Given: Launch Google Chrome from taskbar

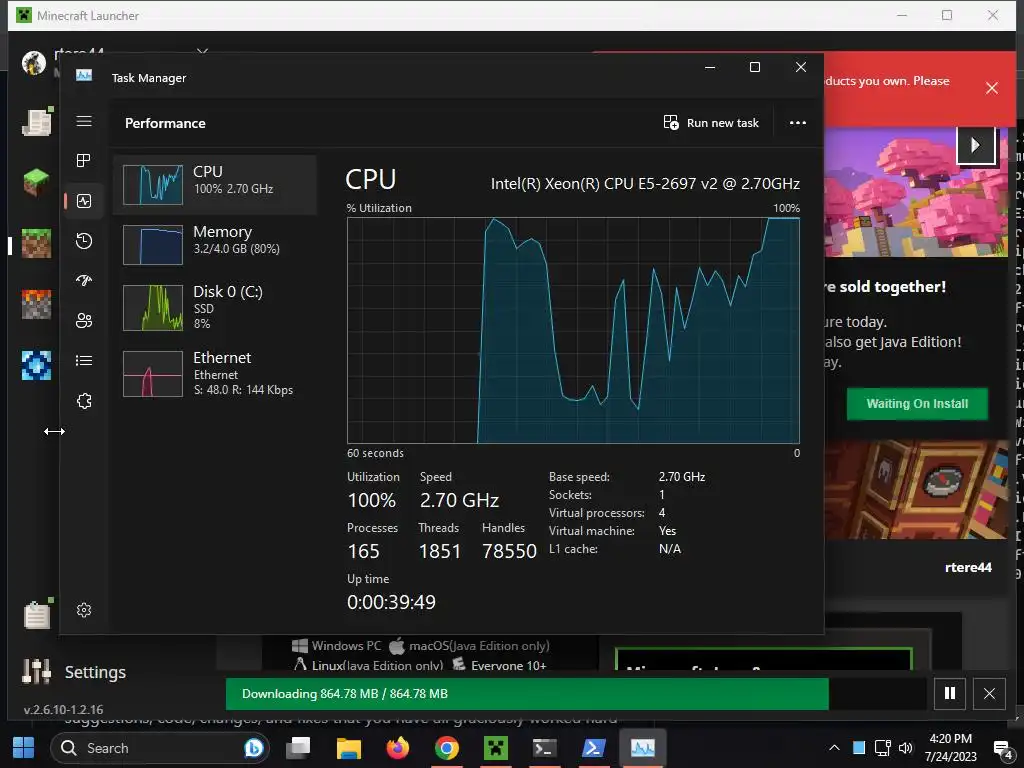Looking at the screenshot, I should pos(447,748).
